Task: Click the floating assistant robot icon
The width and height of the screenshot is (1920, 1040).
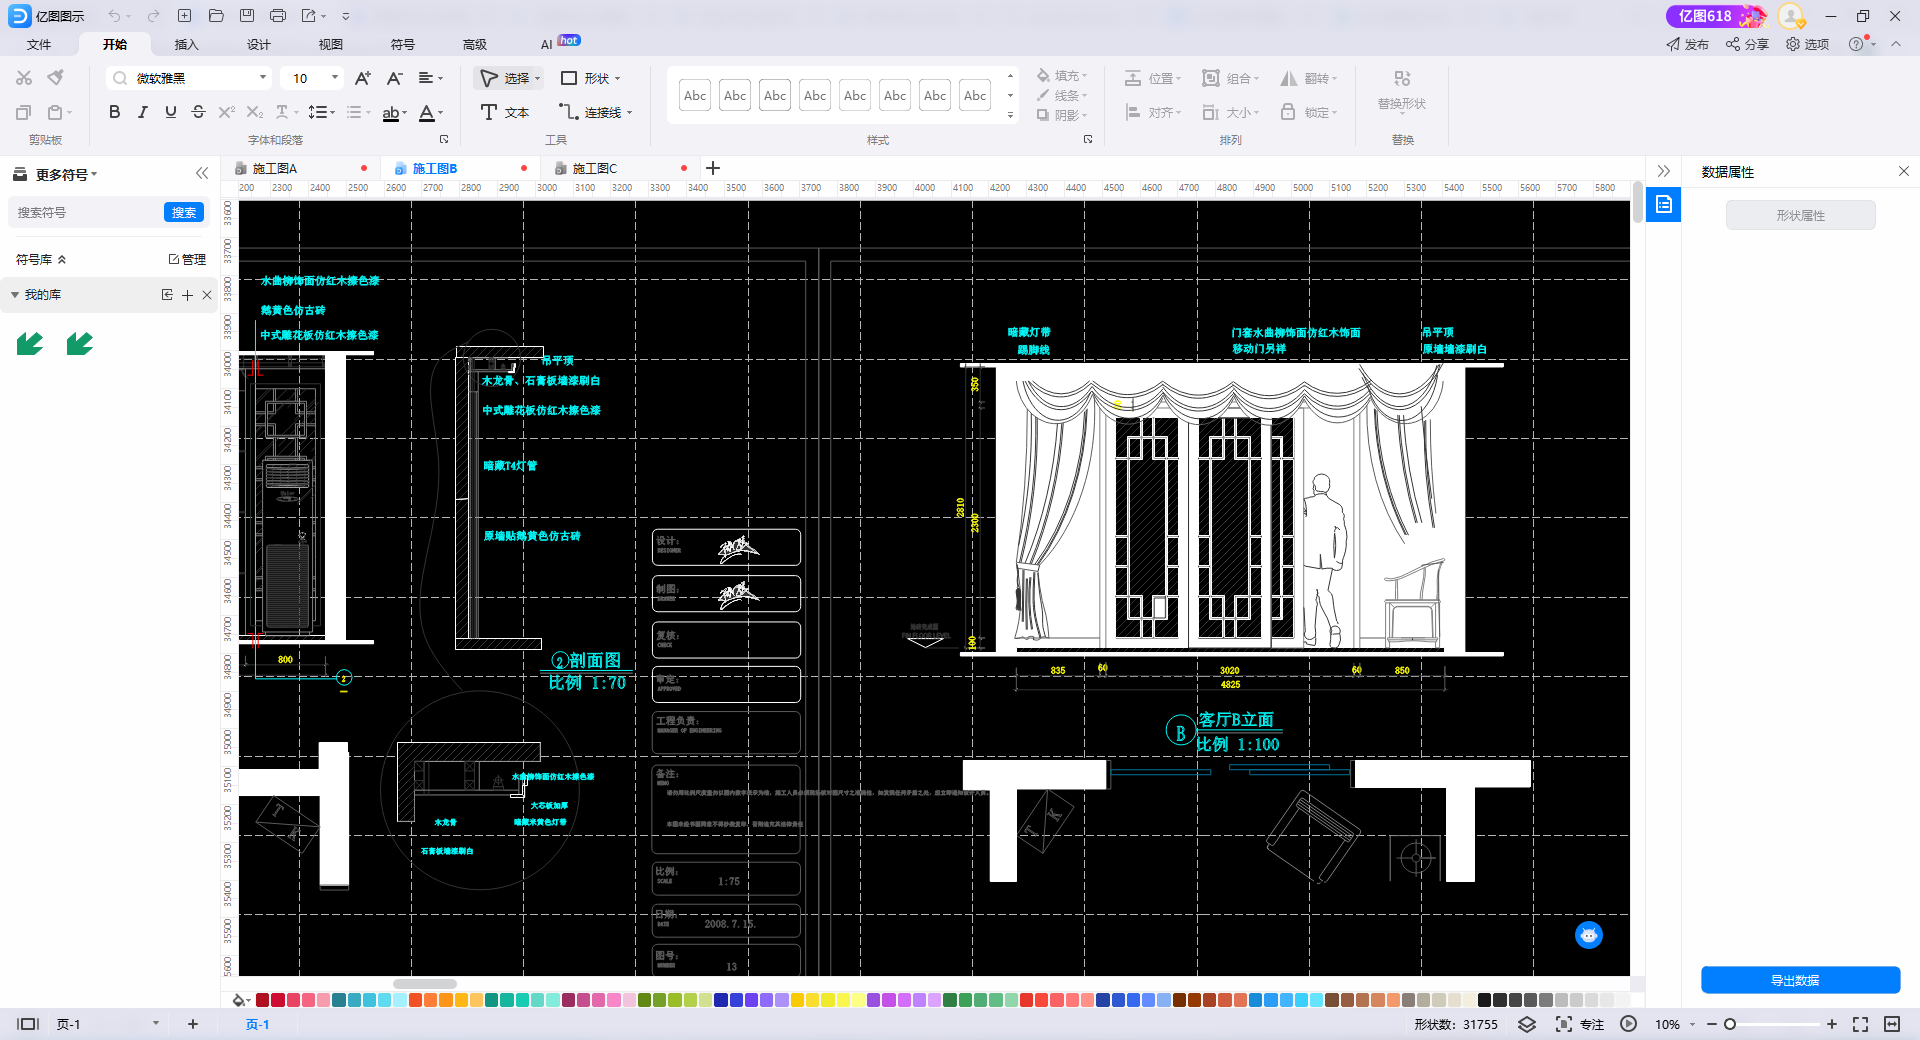Action: (1589, 935)
